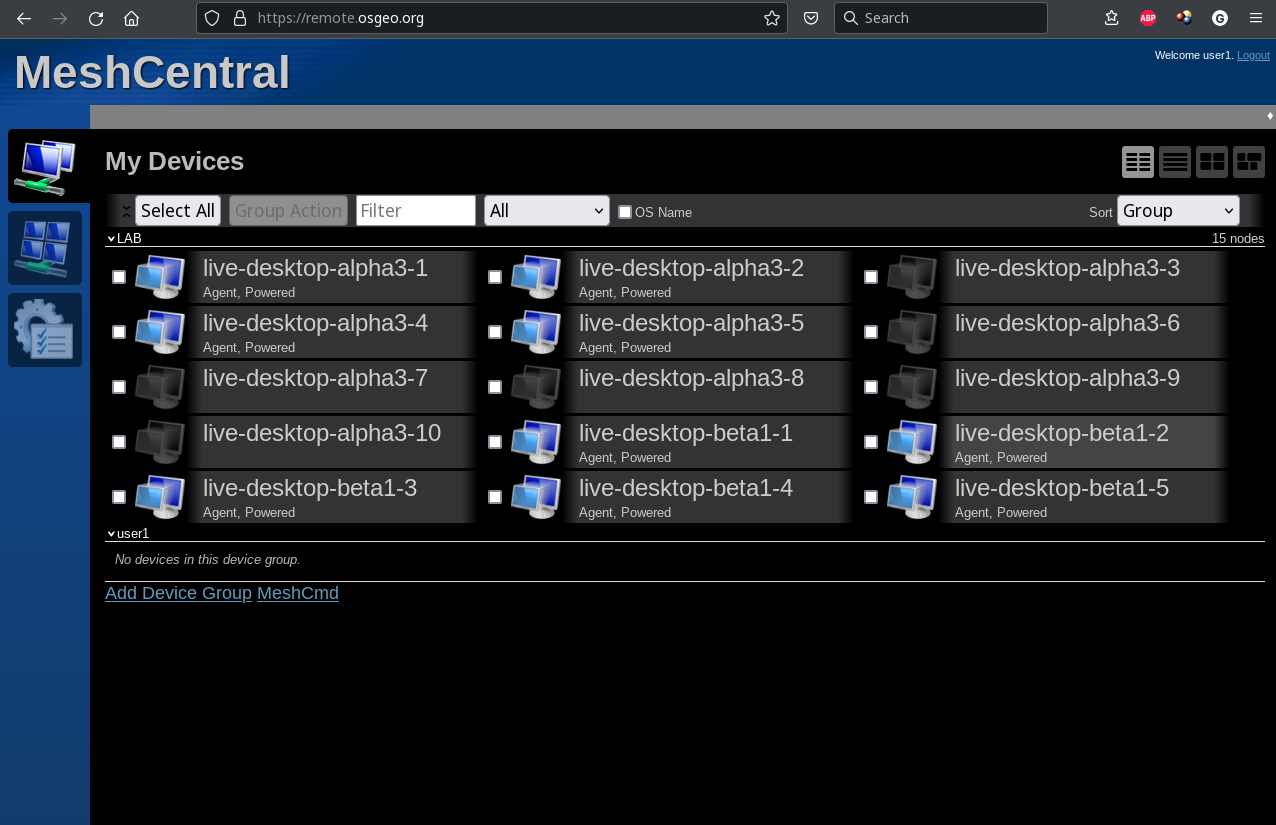Open the Save to Pocket icon

pos(812,18)
